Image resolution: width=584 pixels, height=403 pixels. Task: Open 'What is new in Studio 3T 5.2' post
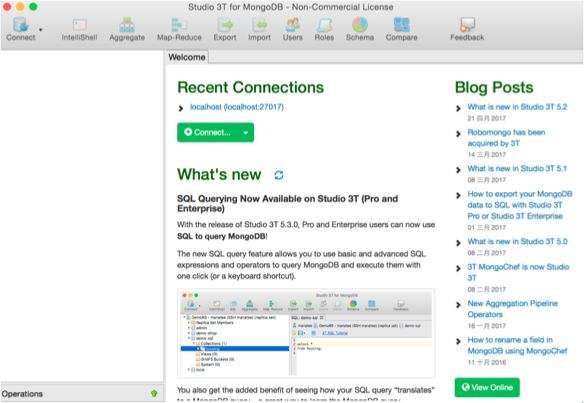coord(517,107)
